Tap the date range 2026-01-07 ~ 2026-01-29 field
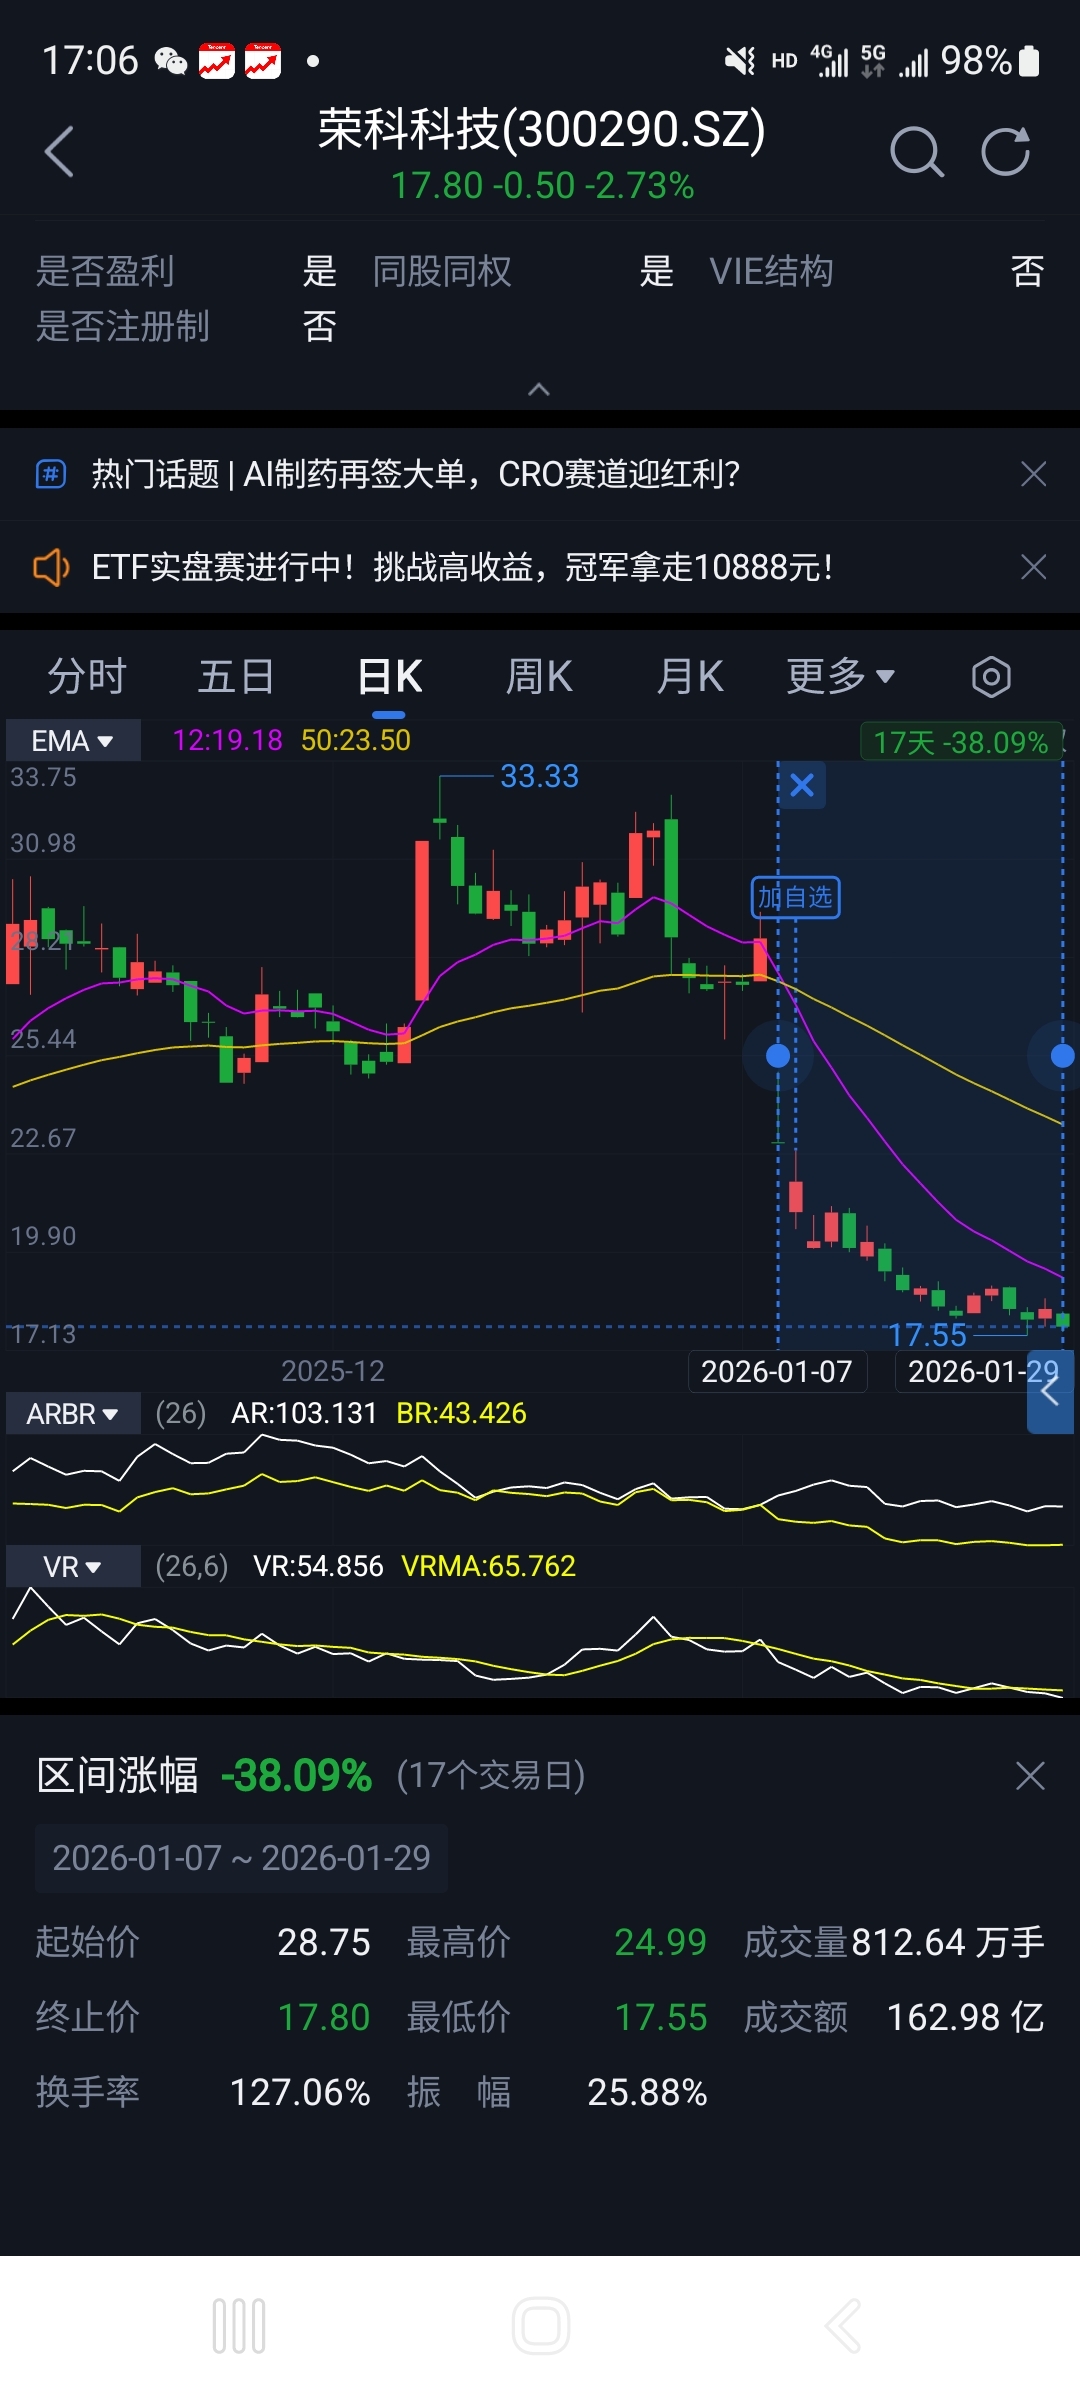Image resolution: width=1080 pixels, height=2400 pixels. 241,1858
